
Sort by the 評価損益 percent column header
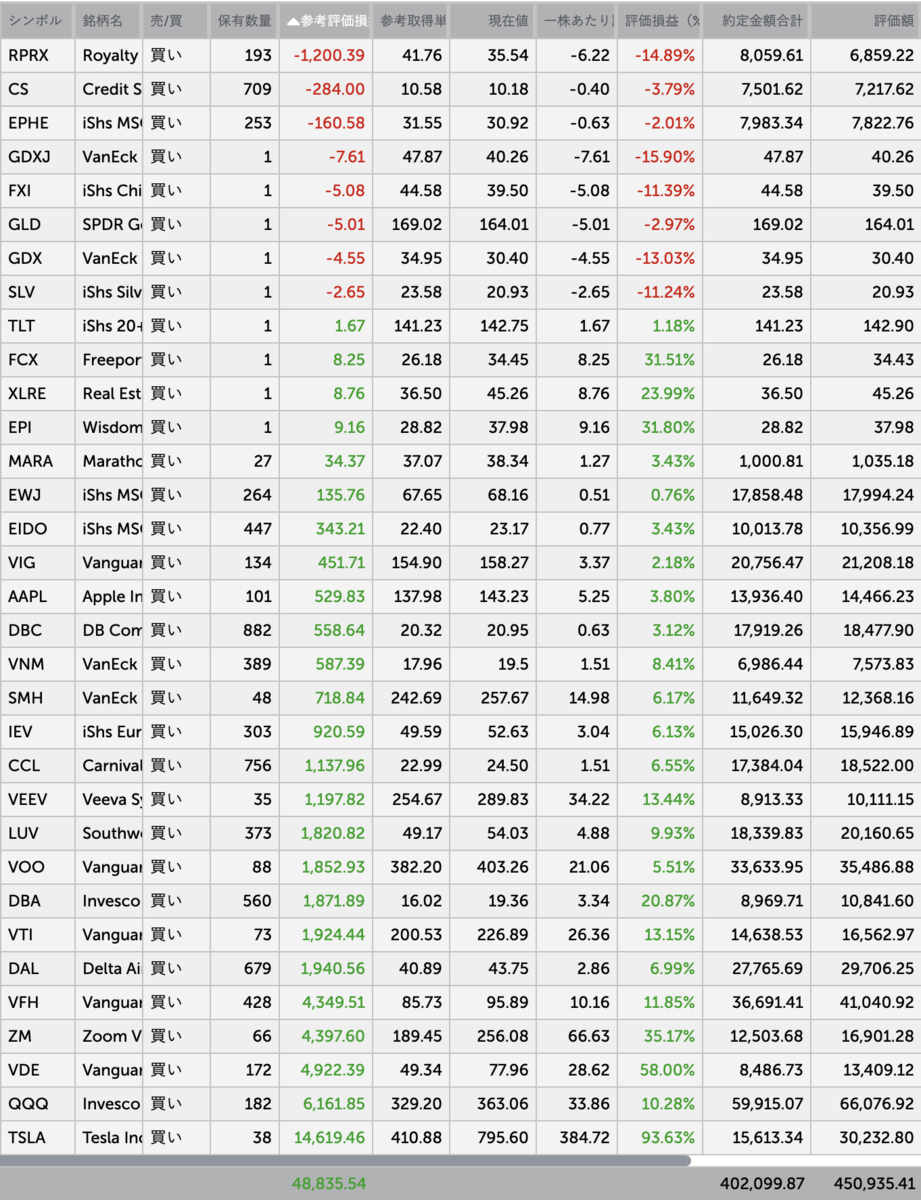click(659, 21)
